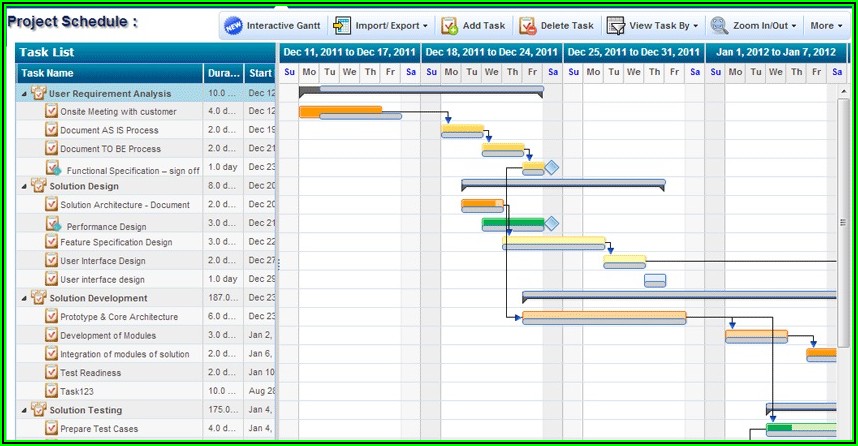Image resolution: width=858 pixels, height=446 pixels.
Task: Click the Dec 25, 2011 to Dec 31, 2011 week header
Action: [634, 53]
